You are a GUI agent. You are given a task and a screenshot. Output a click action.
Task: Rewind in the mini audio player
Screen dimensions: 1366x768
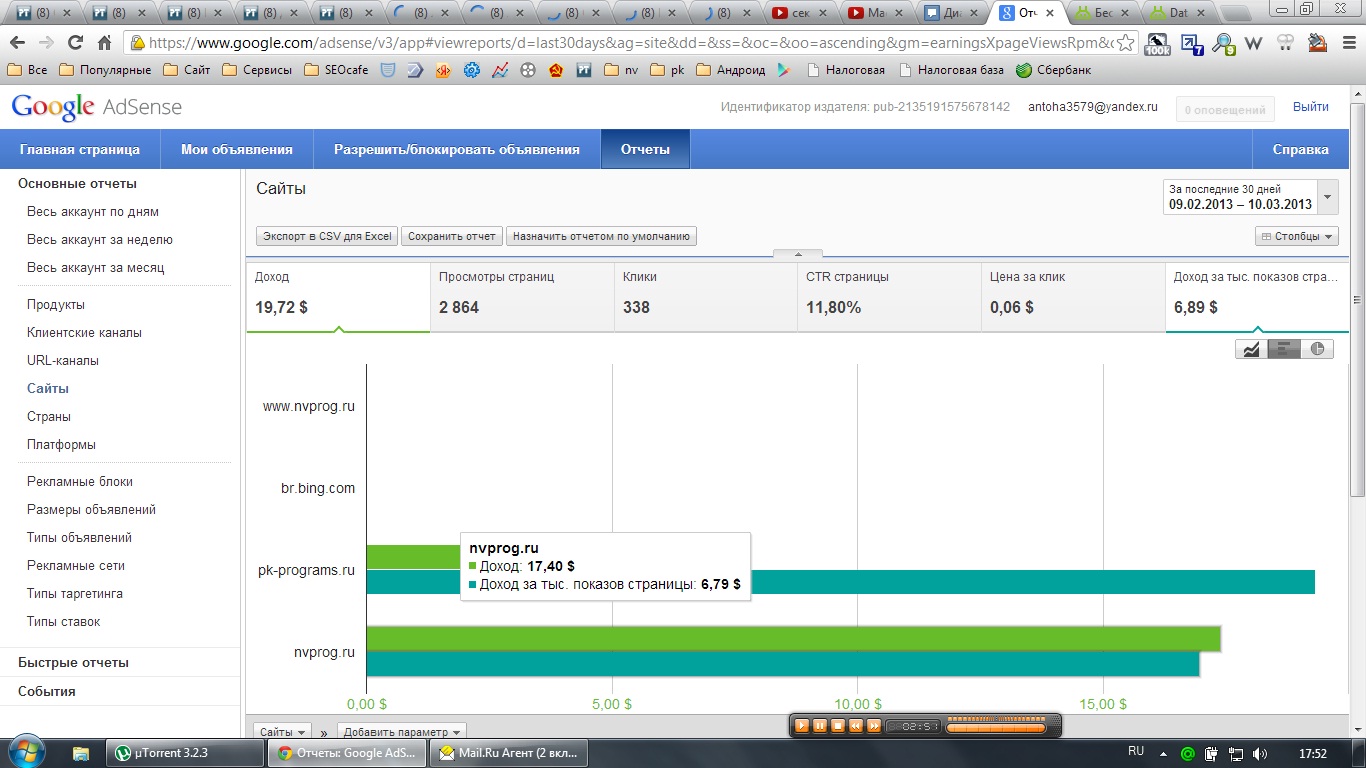click(x=856, y=726)
